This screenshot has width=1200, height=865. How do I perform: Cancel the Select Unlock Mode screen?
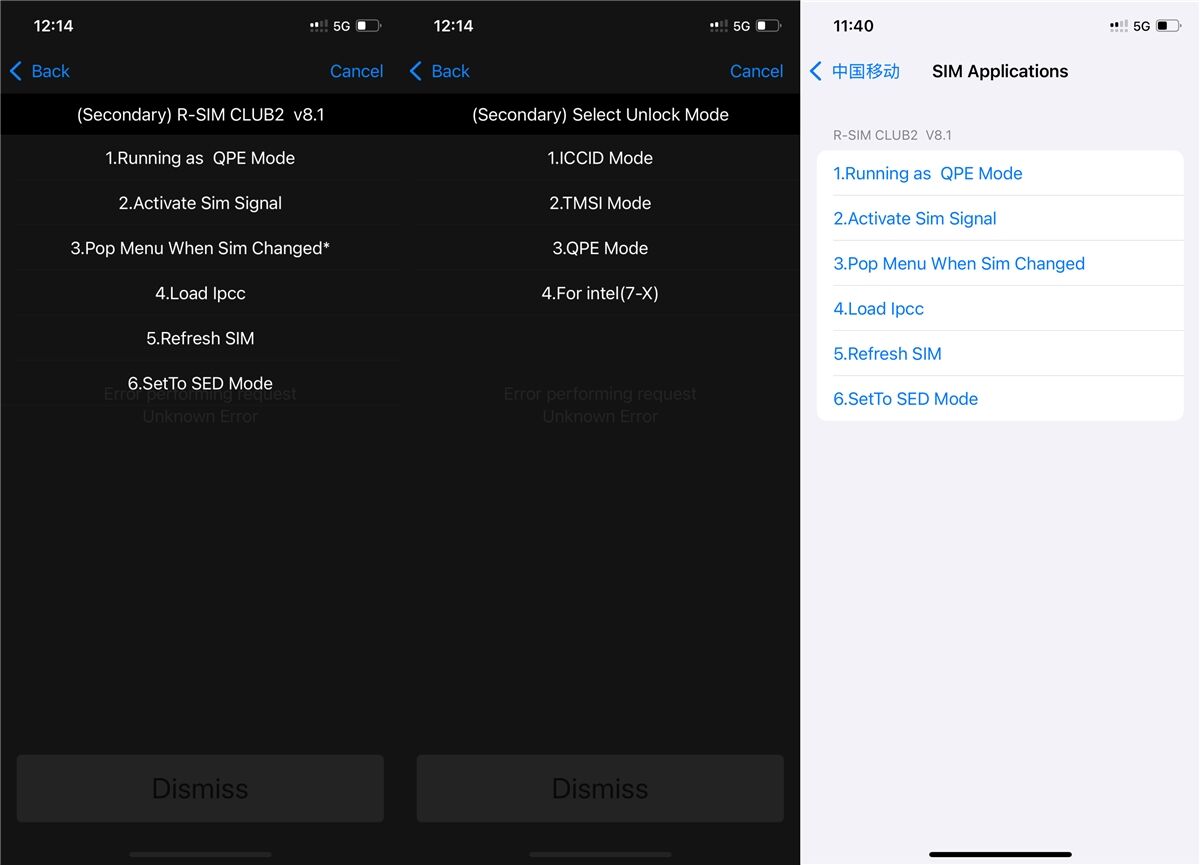pyautogui.click(x=757, y=71)
